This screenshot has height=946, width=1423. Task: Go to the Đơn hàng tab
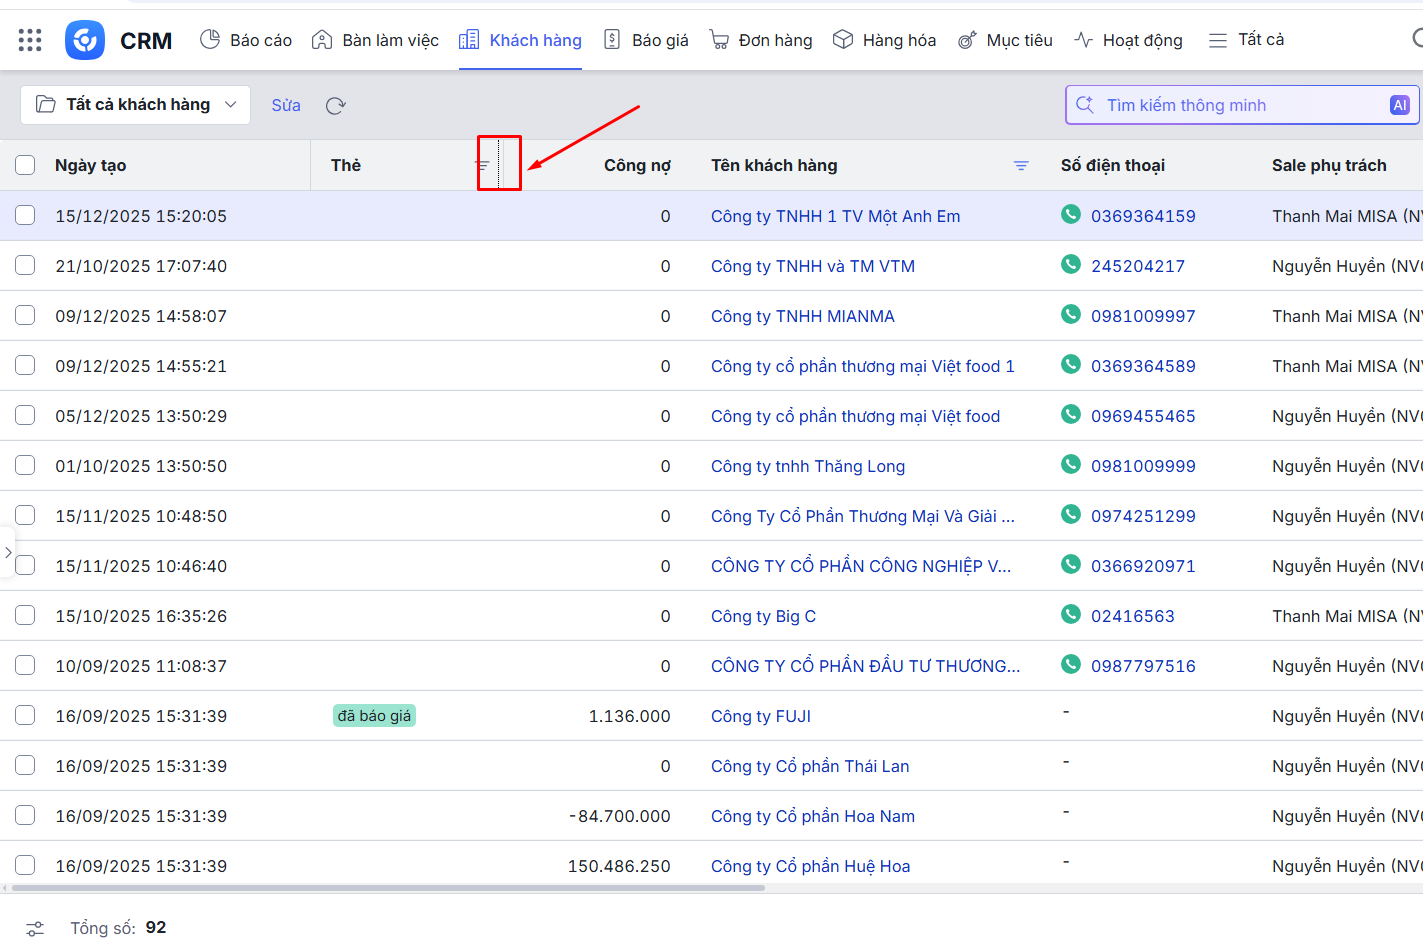pyautogui.click(x=761, y=40)
